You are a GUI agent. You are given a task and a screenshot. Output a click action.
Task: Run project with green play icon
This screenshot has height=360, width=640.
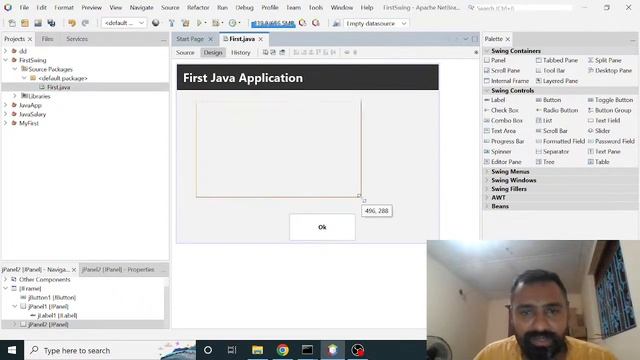coord(199,23)
